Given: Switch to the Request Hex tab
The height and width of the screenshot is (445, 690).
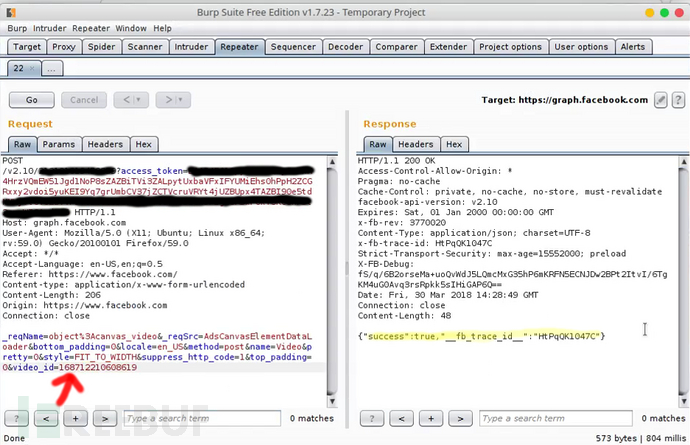Looking at the screenshot, I should [x=143, y=144].
